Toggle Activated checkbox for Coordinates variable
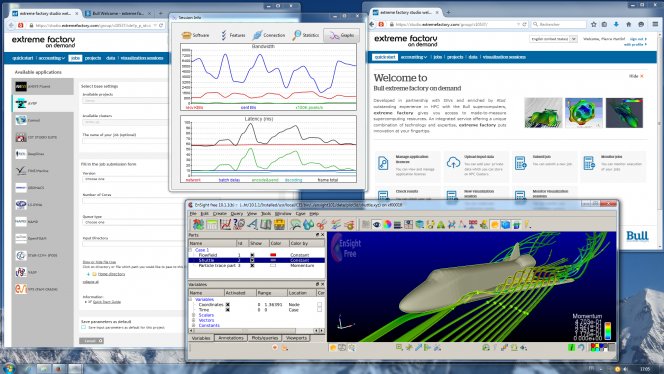 (x=227, y=305)
